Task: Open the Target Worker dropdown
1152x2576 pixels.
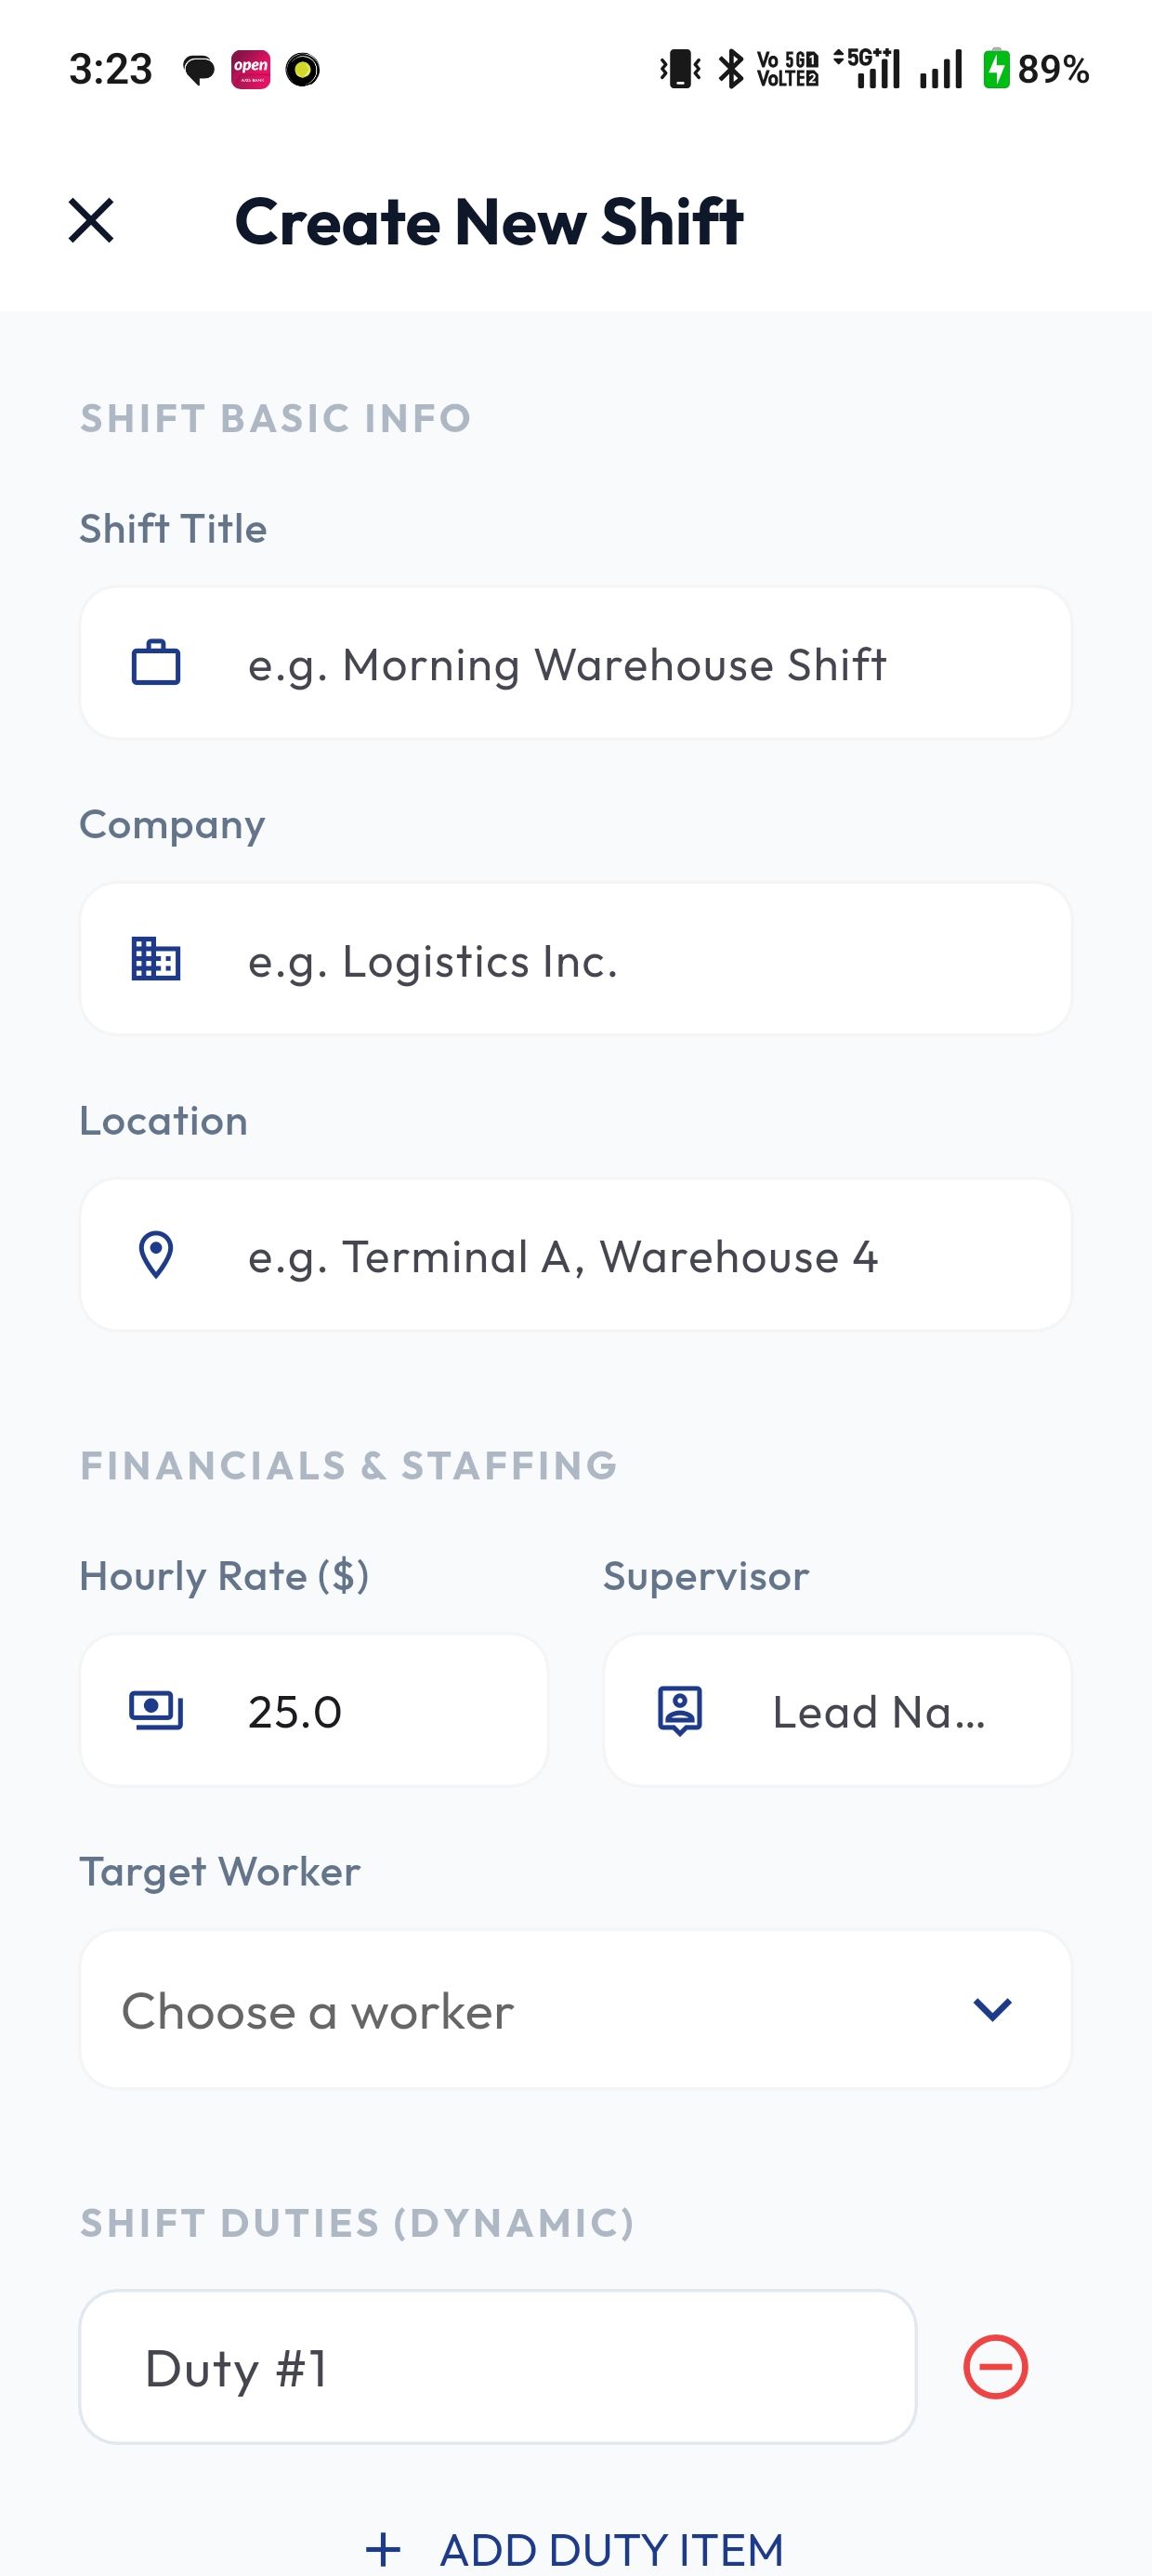Action: click(x=575, y=2010)
